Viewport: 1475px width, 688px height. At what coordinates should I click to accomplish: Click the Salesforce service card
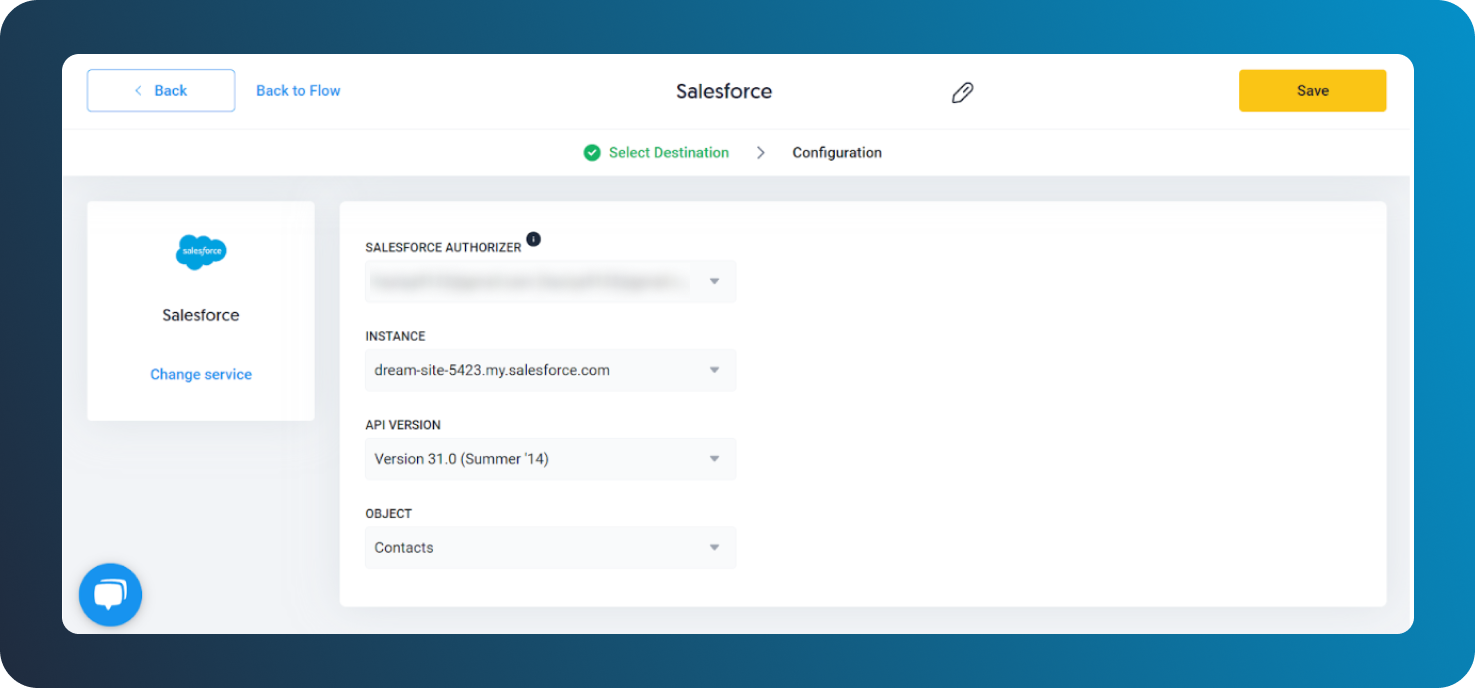[x=200, y=310]
